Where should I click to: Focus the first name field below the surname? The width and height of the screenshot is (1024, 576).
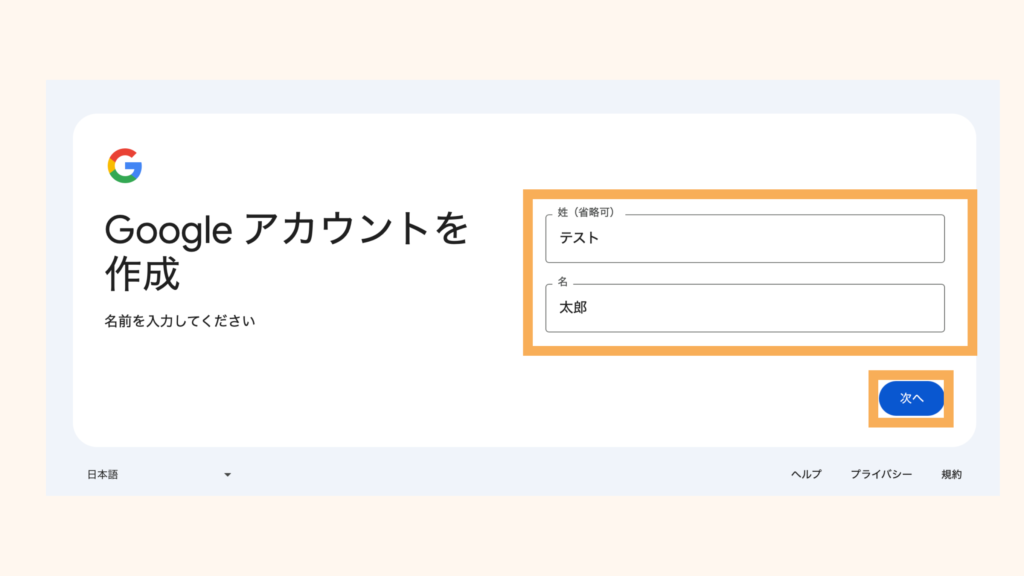point(745,308)
